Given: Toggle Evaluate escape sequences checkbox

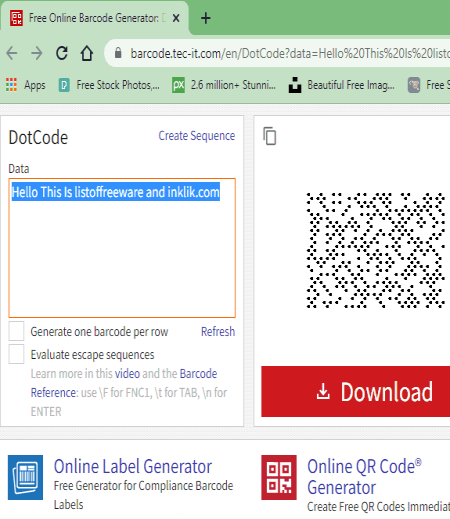Looking at the screenshot, I should point(16,354).
